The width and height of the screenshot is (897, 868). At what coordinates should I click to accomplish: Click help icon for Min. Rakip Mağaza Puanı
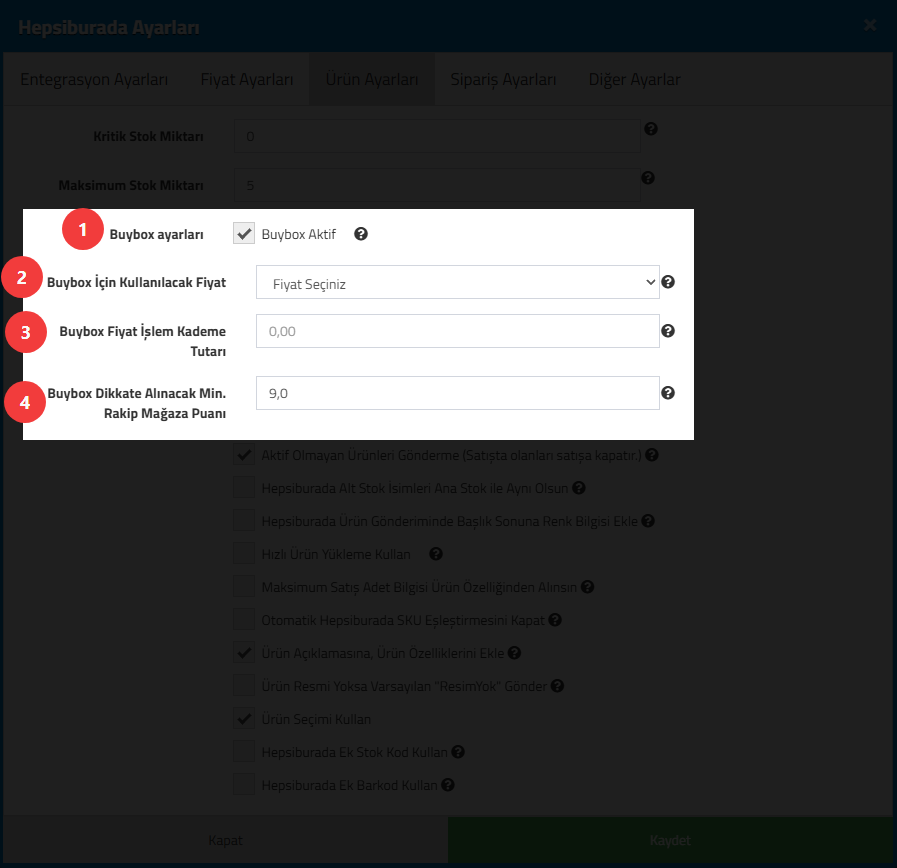tap(668, 393)
